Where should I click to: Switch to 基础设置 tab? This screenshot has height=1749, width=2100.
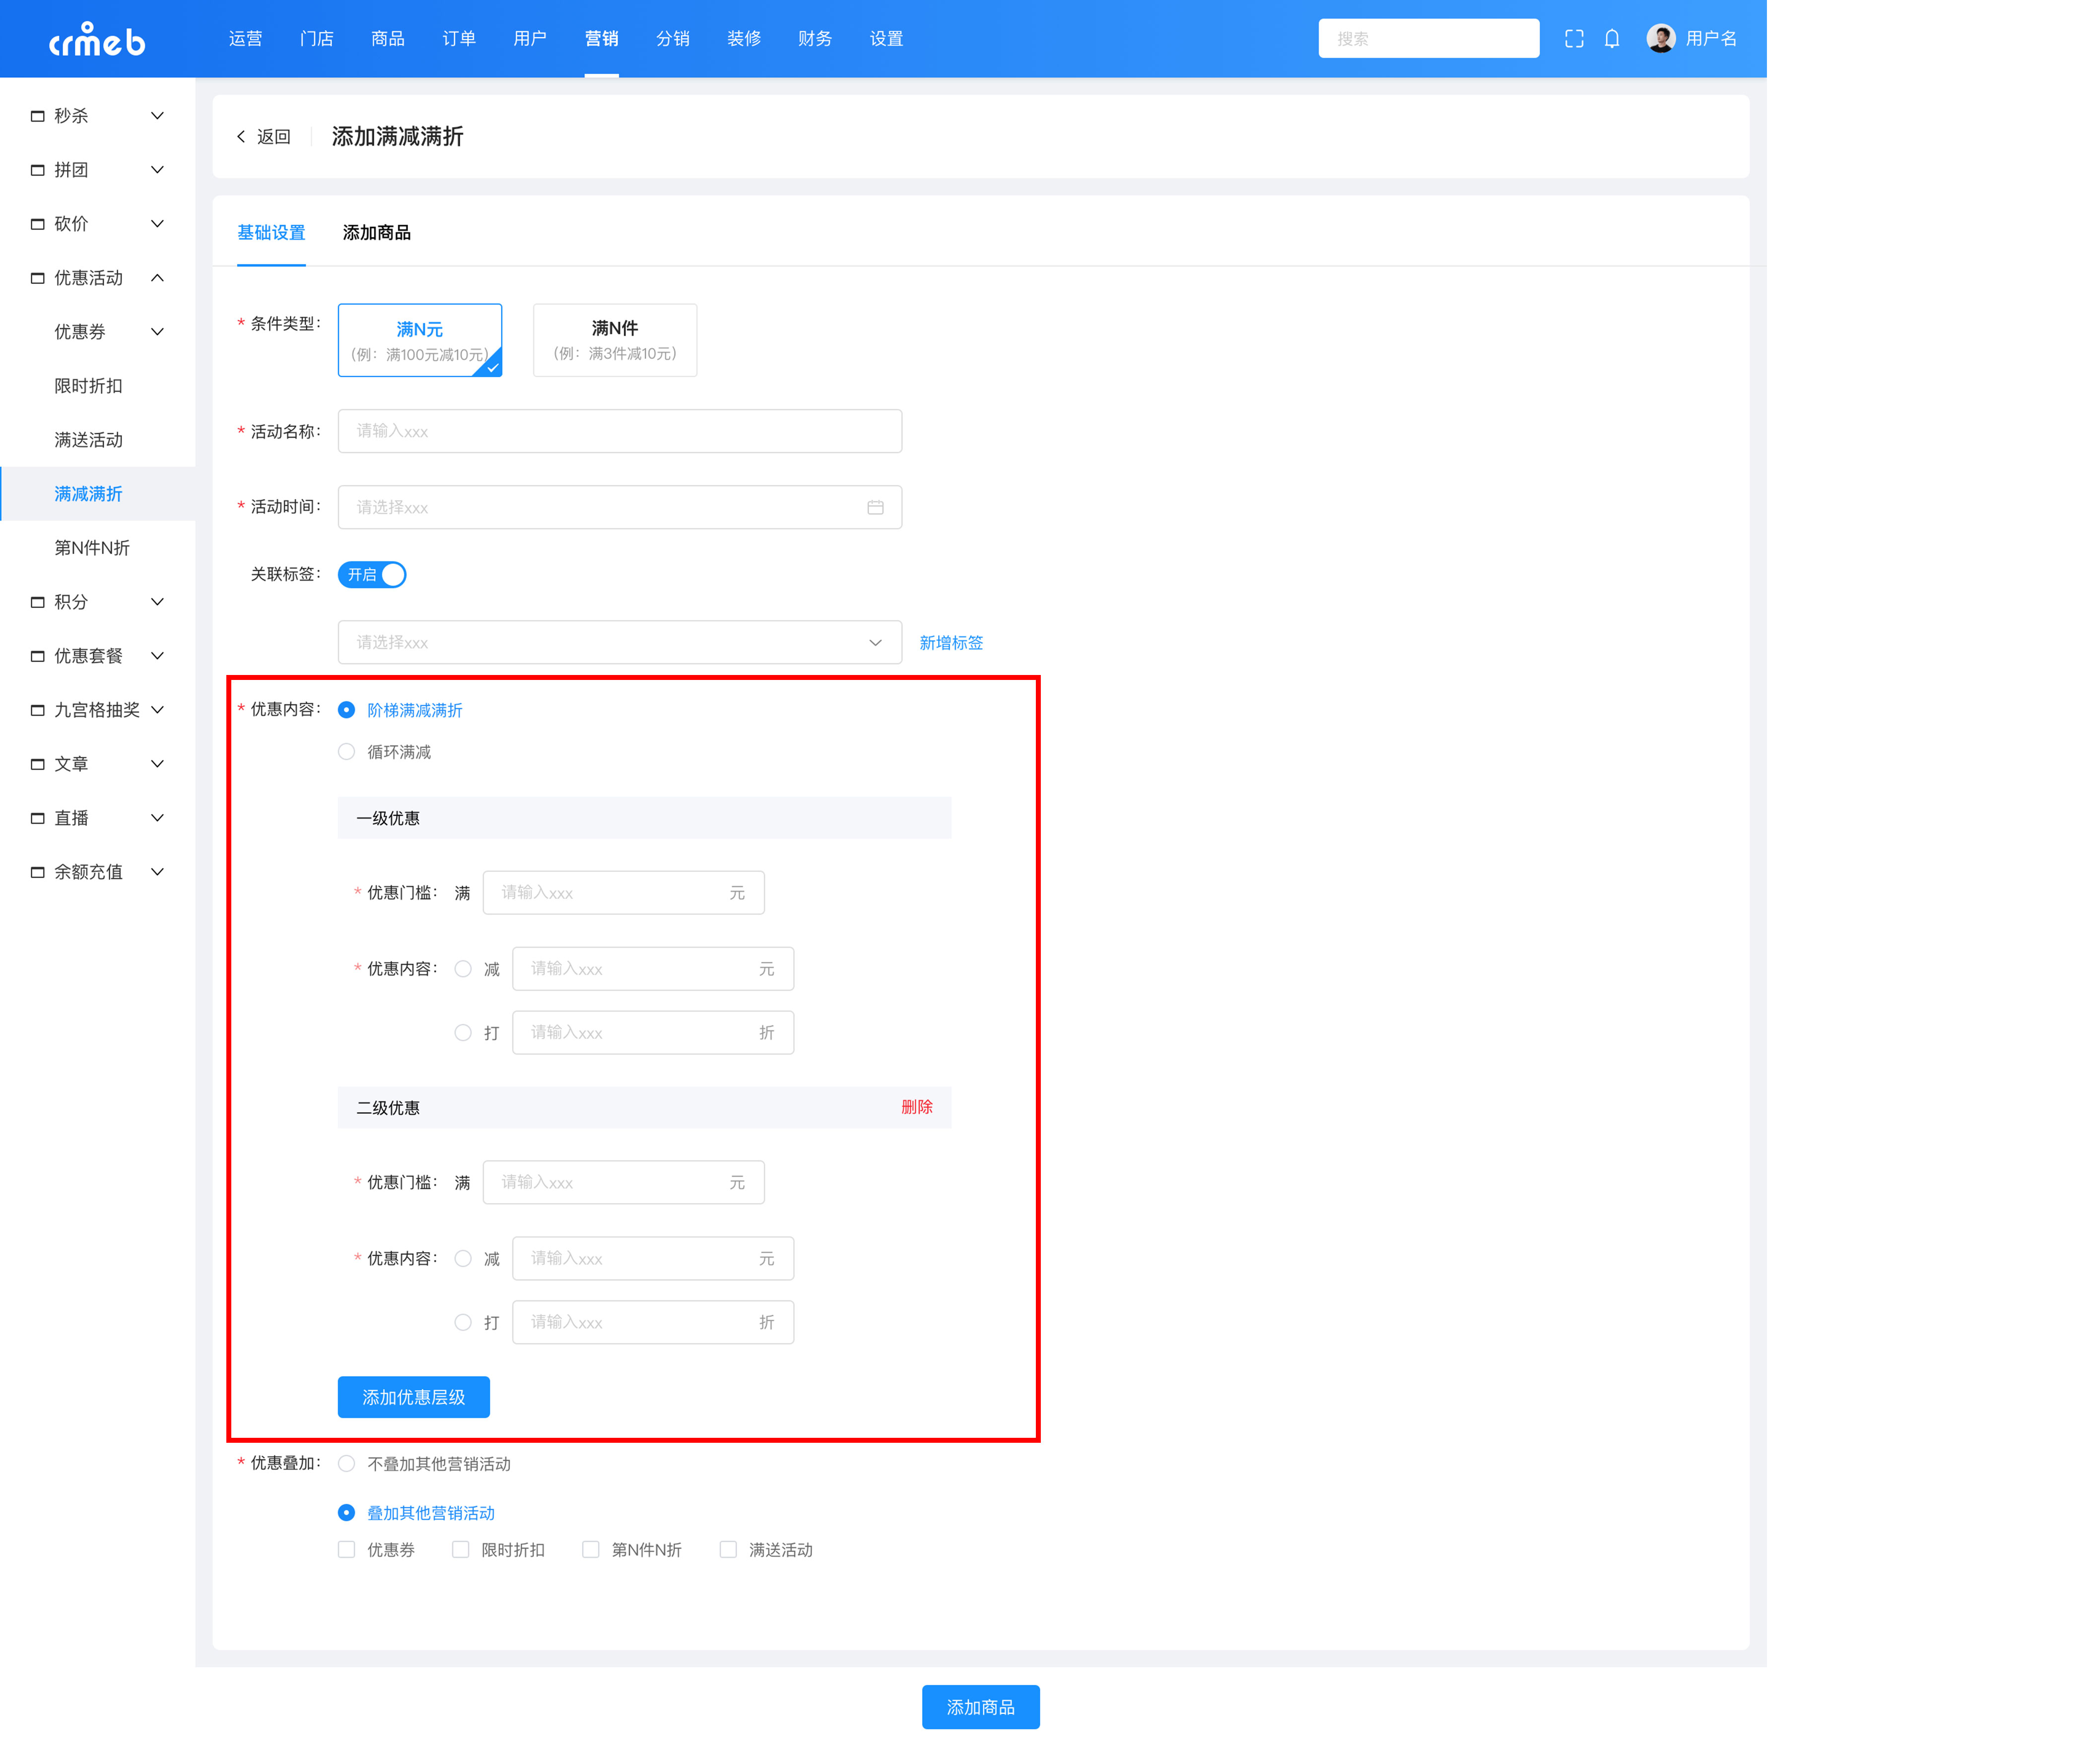click(271, 233)
